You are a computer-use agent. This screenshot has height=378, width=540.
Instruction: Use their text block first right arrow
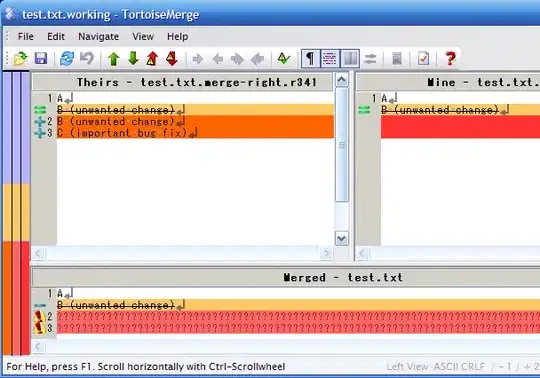[198, 59]
